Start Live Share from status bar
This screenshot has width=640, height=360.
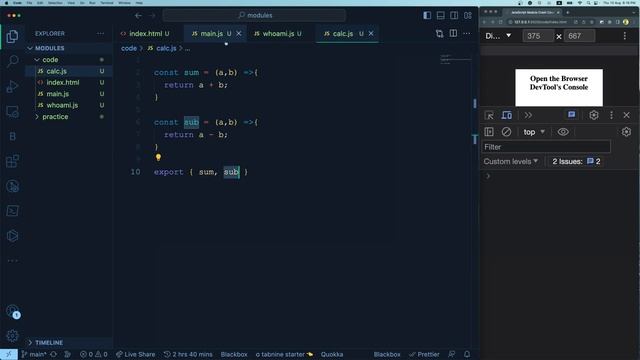click(x=135, y=354)
